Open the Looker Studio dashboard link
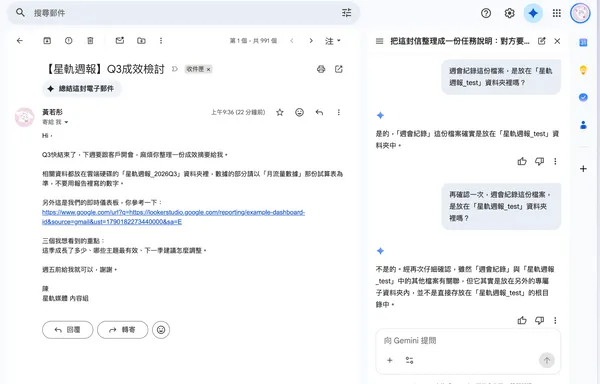This screenshot has width=600, height=384. (x=173, y=217)
